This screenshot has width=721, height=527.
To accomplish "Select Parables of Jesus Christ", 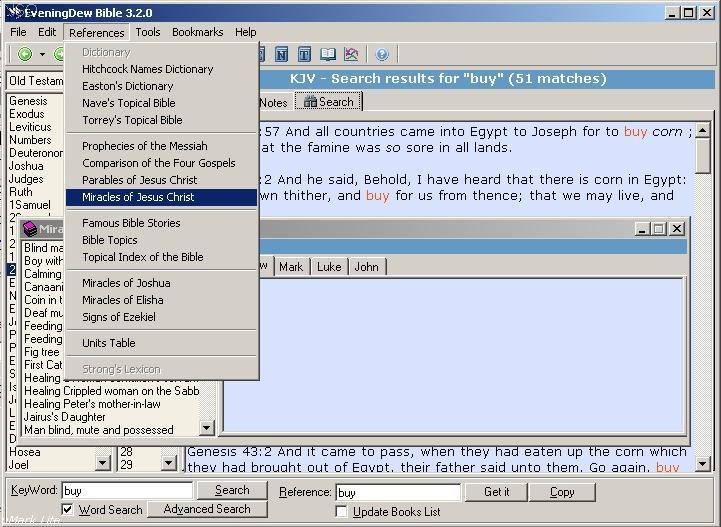I will point(161,180).
